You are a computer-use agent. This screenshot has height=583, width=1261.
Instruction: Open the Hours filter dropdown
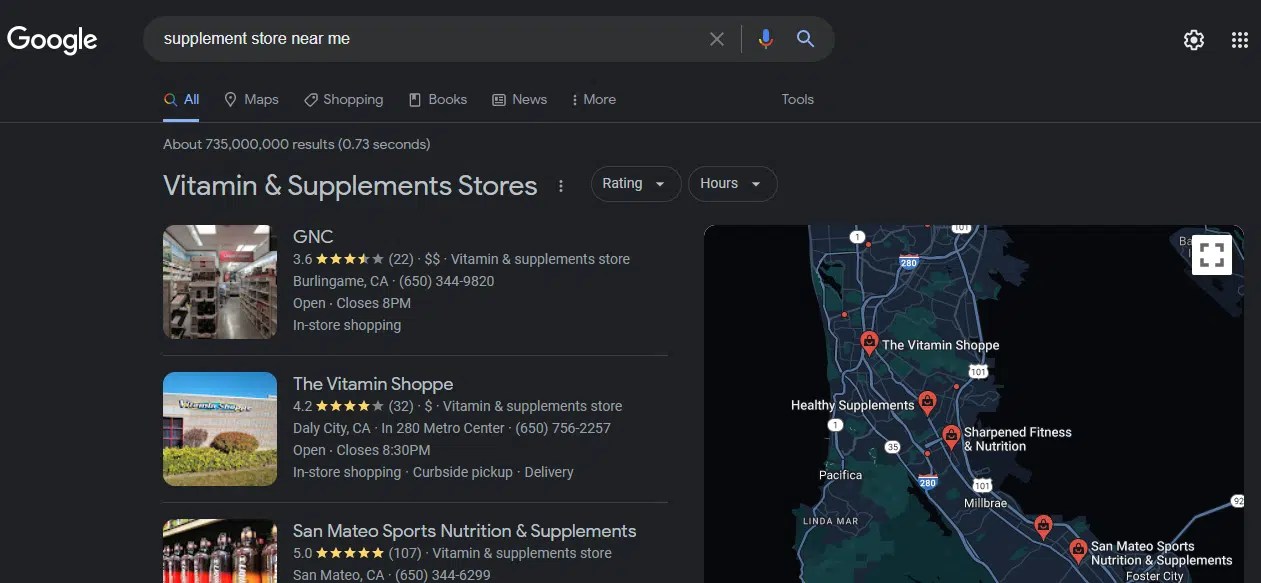point(732,184)
